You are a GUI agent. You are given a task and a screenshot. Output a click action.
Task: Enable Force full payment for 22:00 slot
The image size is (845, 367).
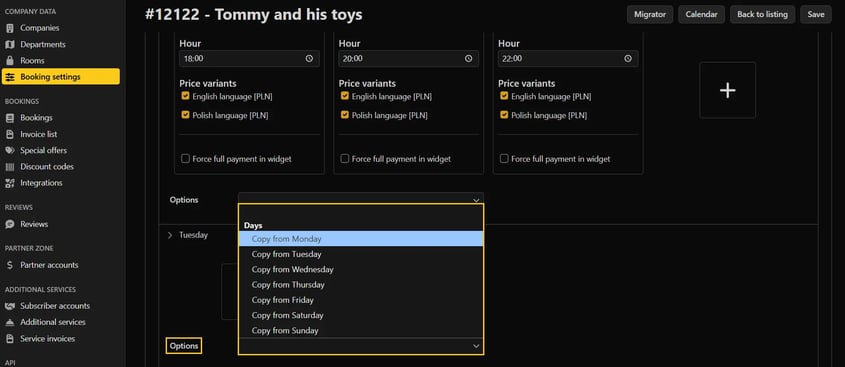[x=504, y=158]
